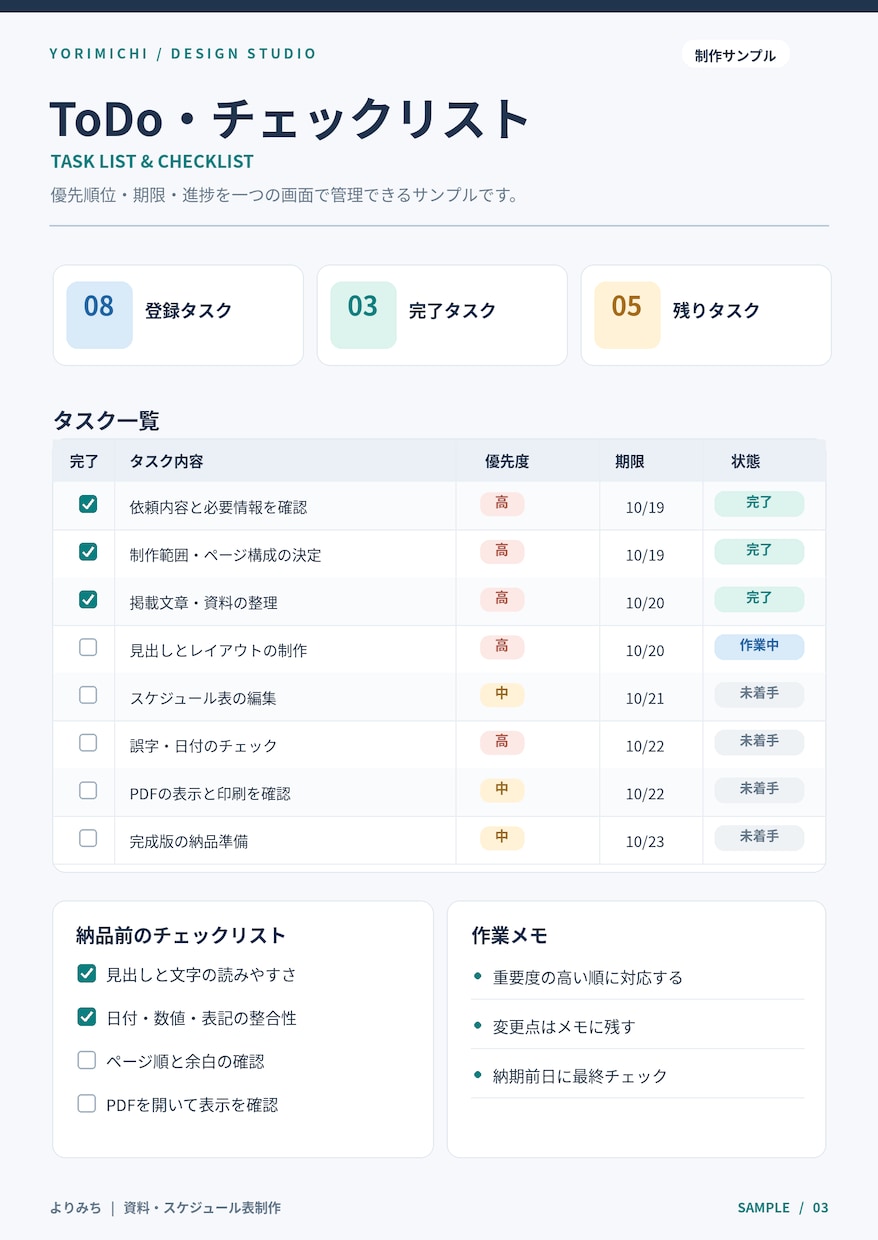Click 未着手 status of PDFの表示と印刷を確認
Image resolution: width=878 pixels, height=1240 pixels.
759,789
